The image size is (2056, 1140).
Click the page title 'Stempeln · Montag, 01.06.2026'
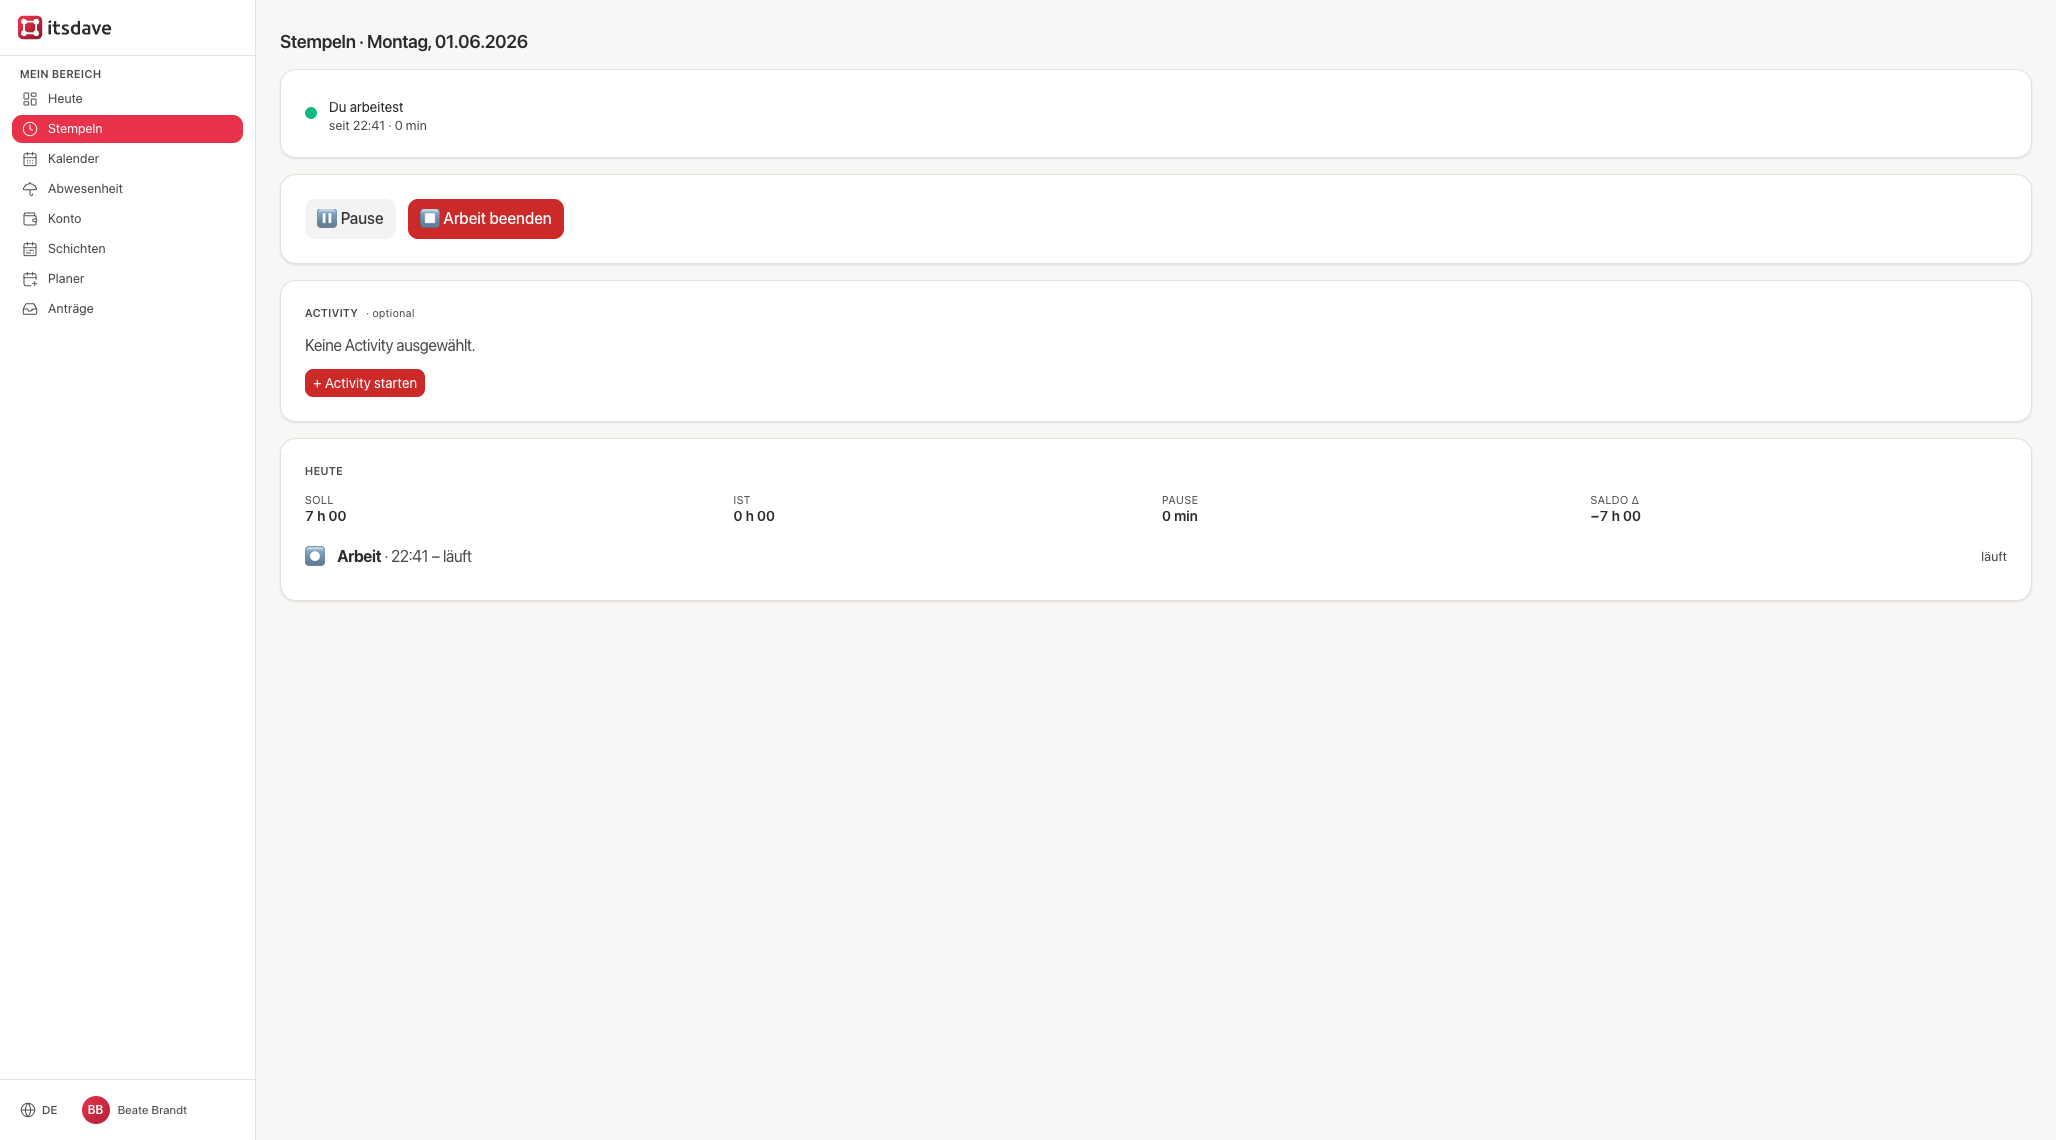pyautogui.click(x=404, y=42)
